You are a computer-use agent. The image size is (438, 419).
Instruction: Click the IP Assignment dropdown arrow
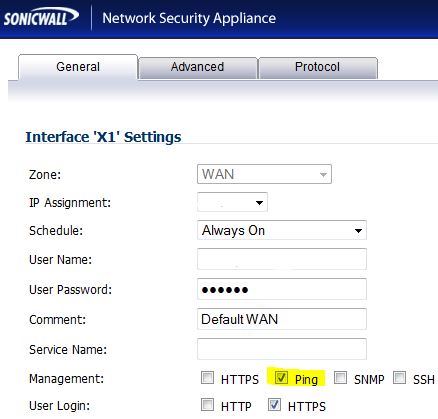tap(259, 202)
